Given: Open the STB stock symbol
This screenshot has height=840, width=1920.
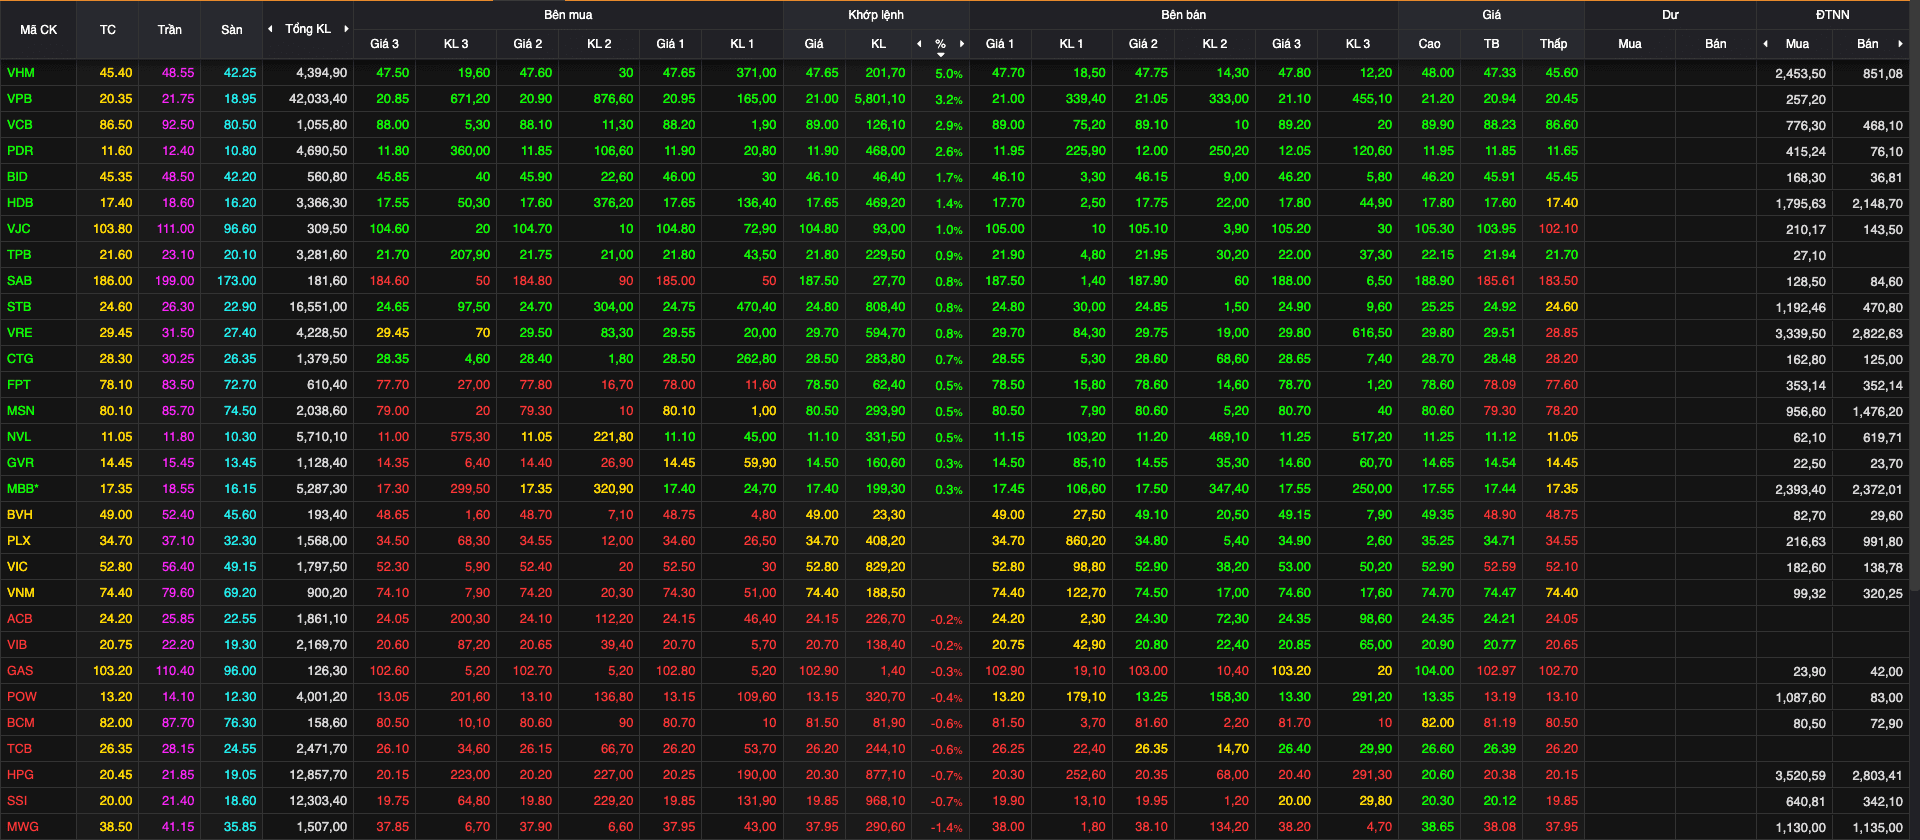Looking at the screenshot, I should tap(19, 307).
